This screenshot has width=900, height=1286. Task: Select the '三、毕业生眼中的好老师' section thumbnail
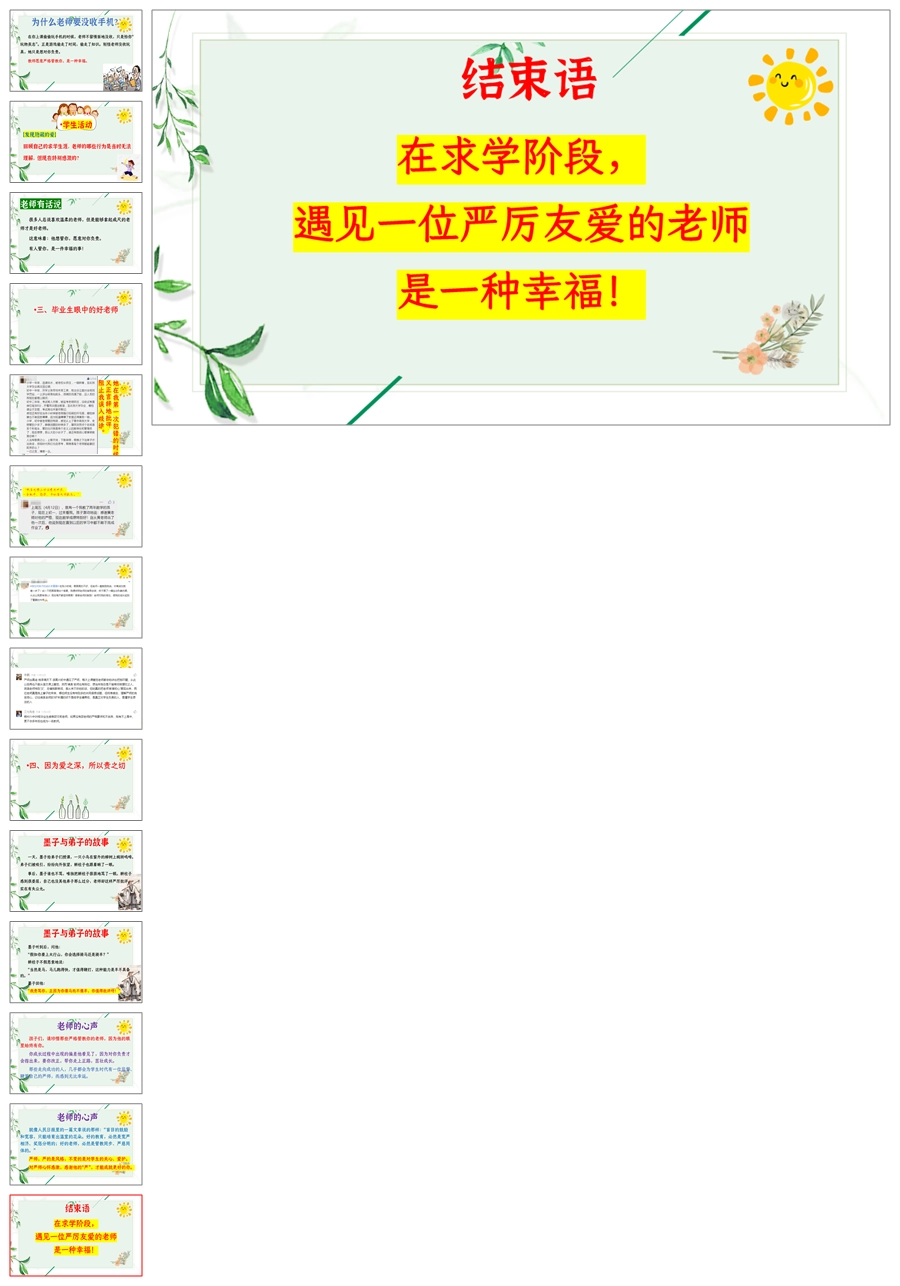pos(75,323)
